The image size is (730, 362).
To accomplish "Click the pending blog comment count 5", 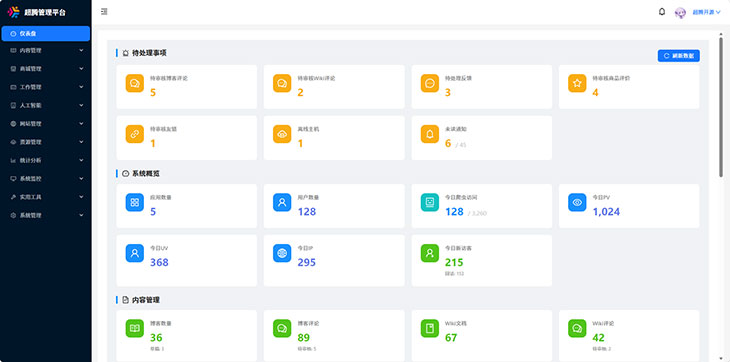I will click(x=153, y=93).
